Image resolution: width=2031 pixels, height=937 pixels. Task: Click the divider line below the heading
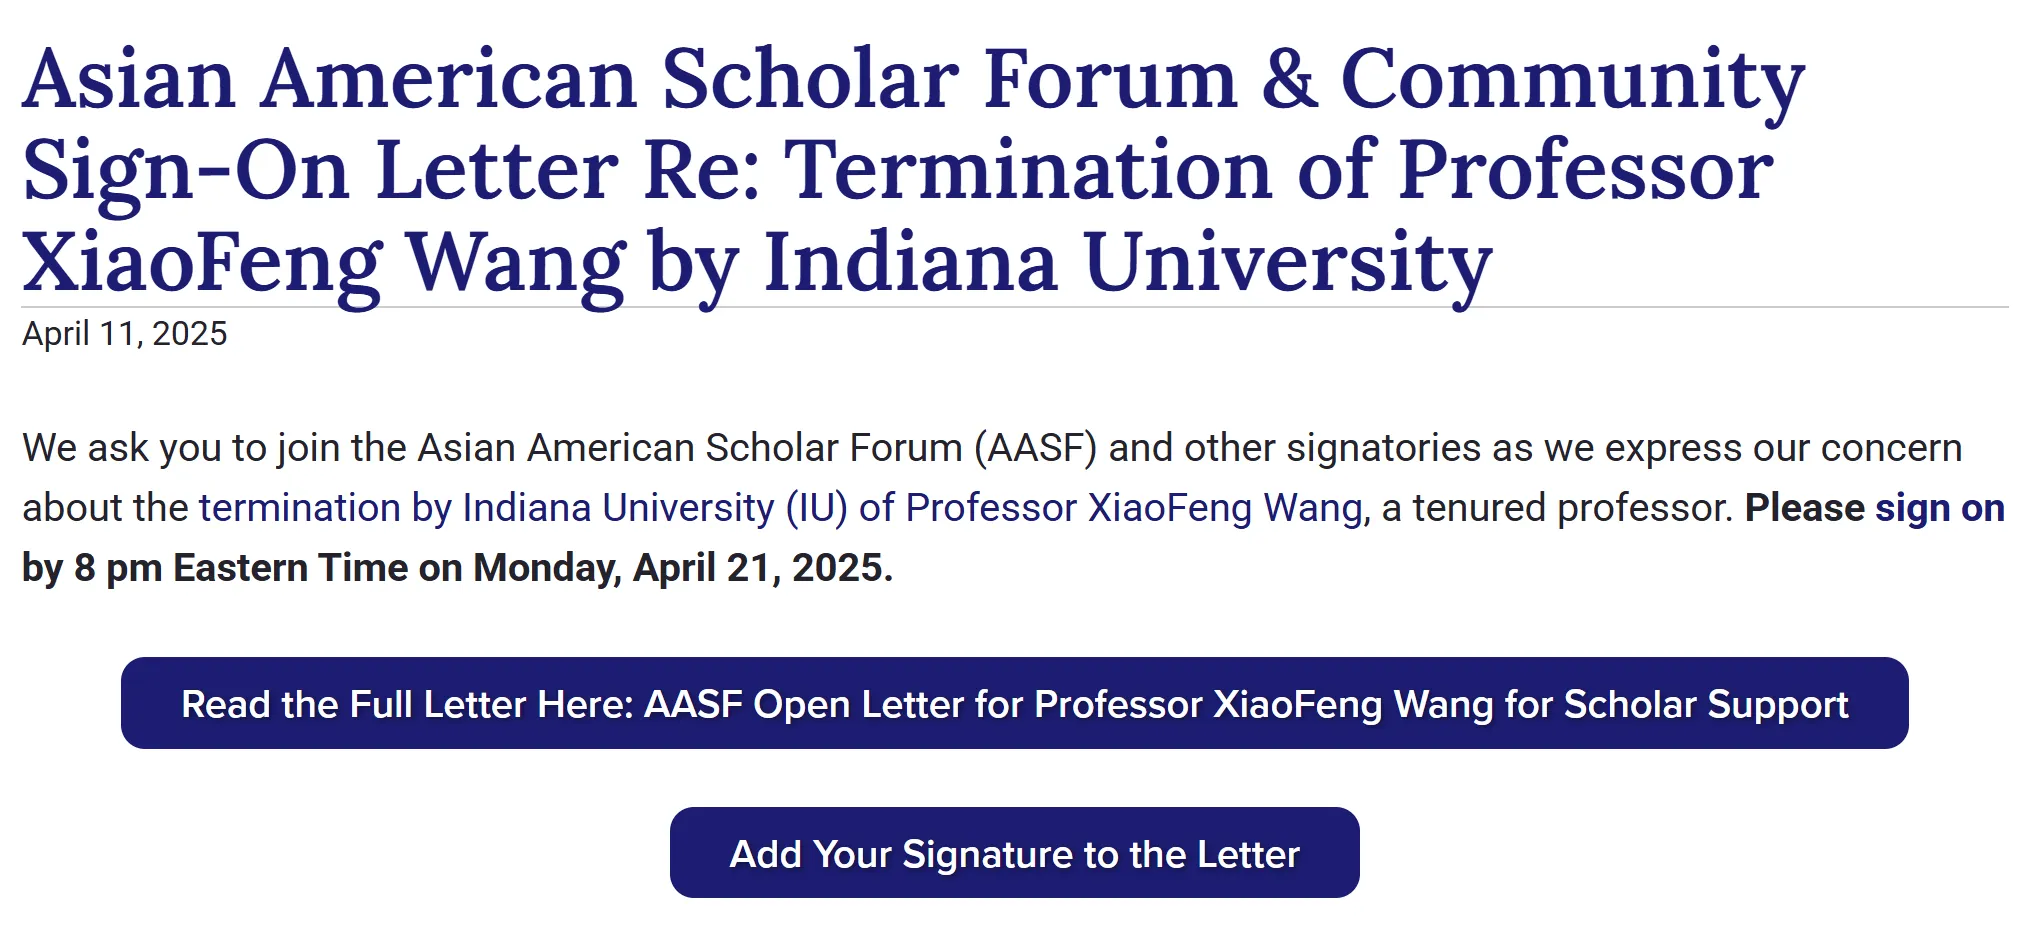pyautogui.click(x=1015, y=307)
